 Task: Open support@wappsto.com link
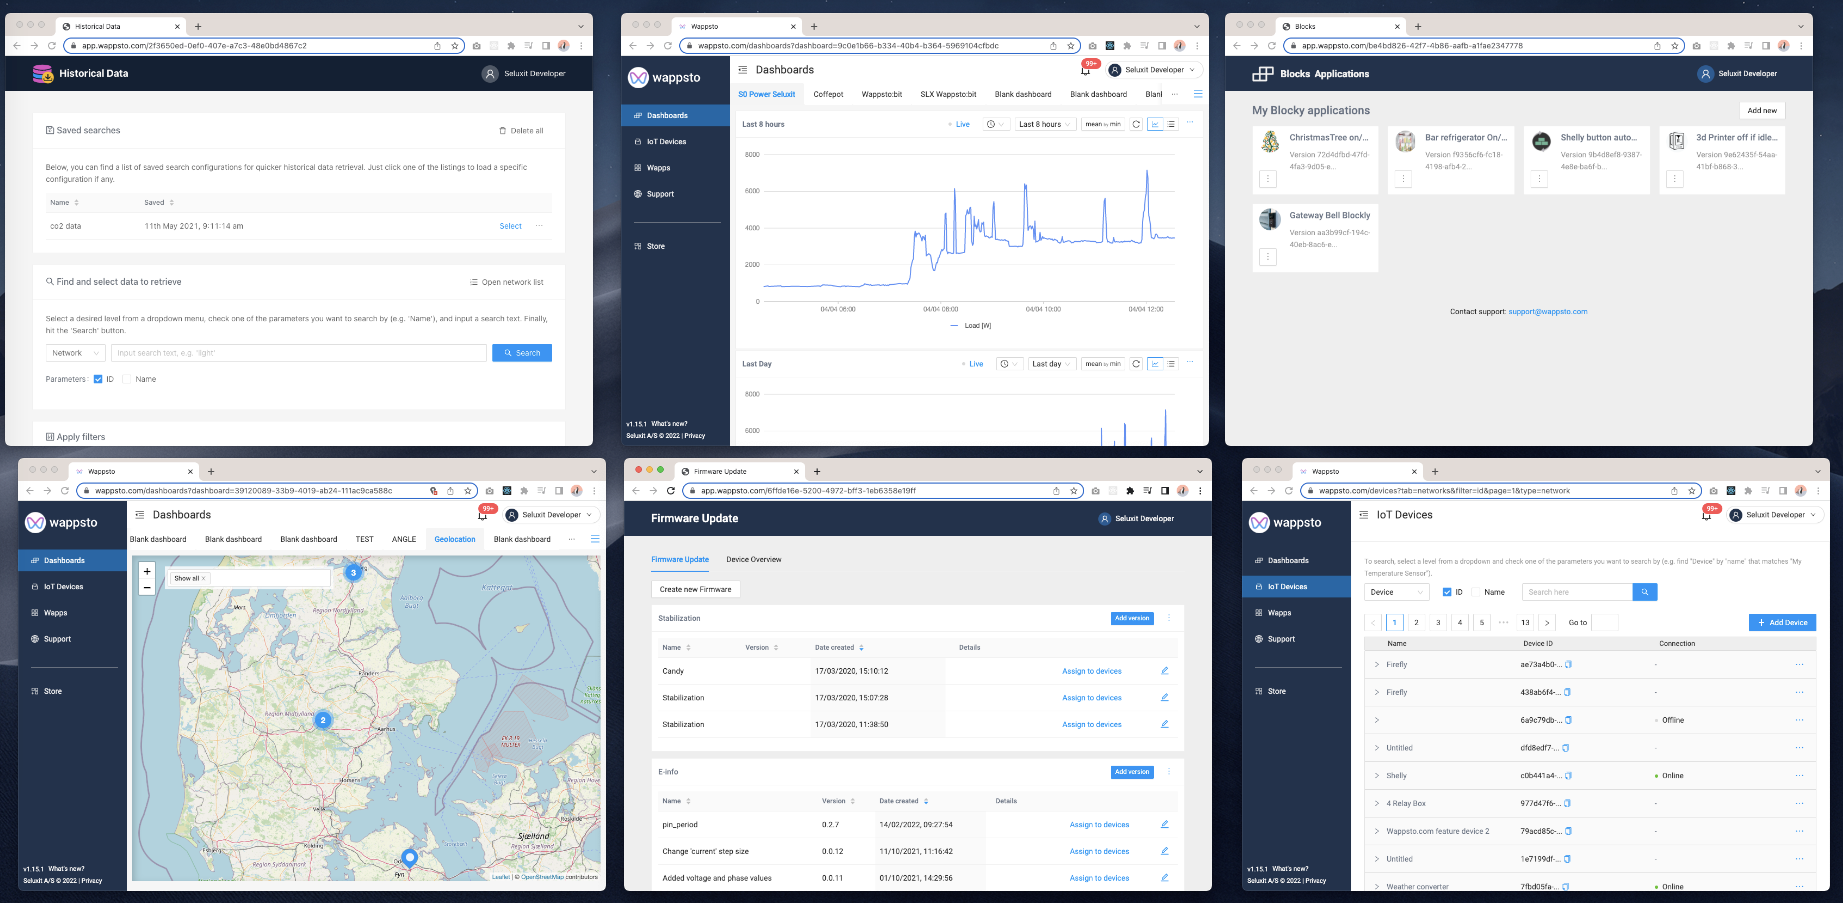1548,311
